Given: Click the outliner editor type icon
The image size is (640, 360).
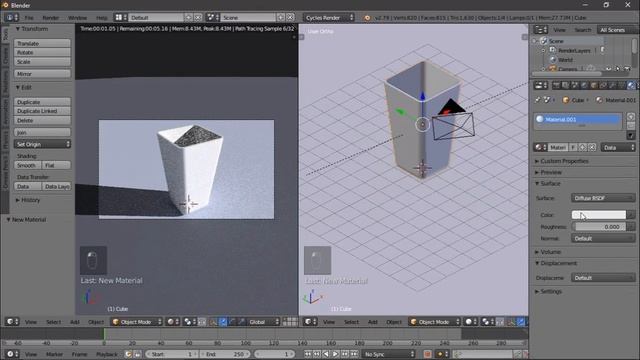Looking at the screenshot, I should 541,30.
